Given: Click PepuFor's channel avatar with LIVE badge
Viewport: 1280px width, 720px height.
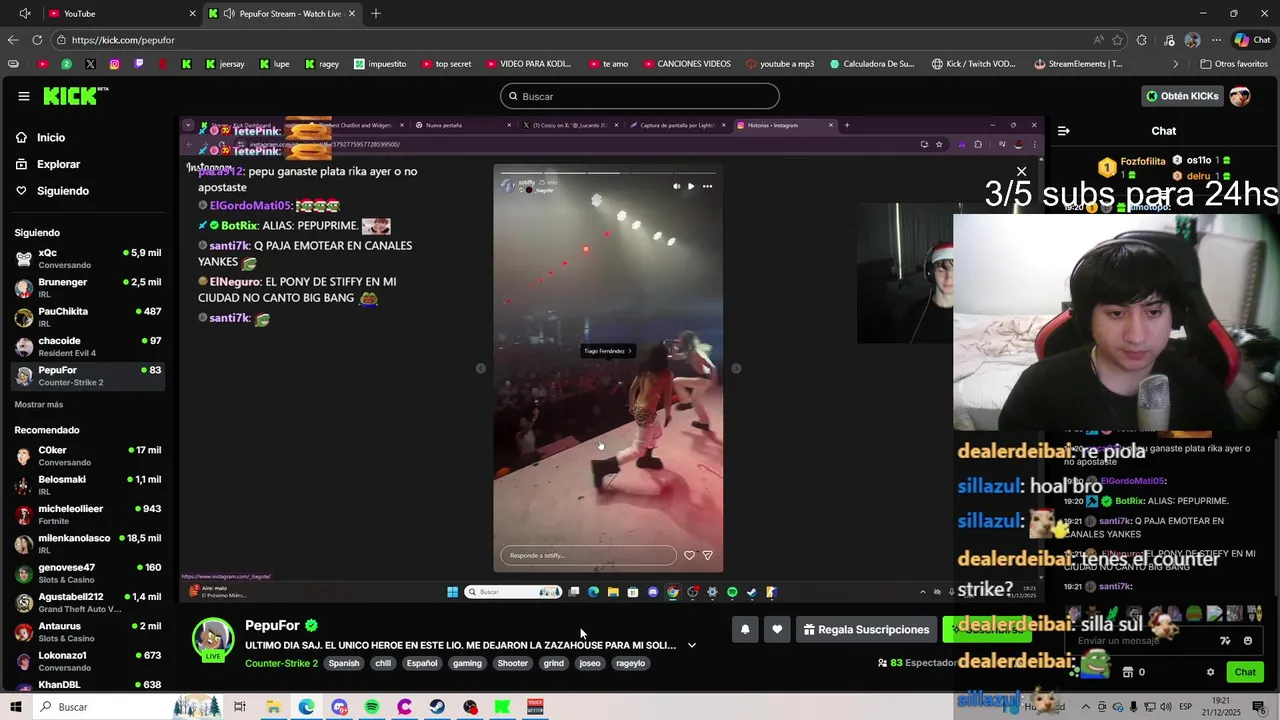Looking at the screenshot, I should 213,640.
